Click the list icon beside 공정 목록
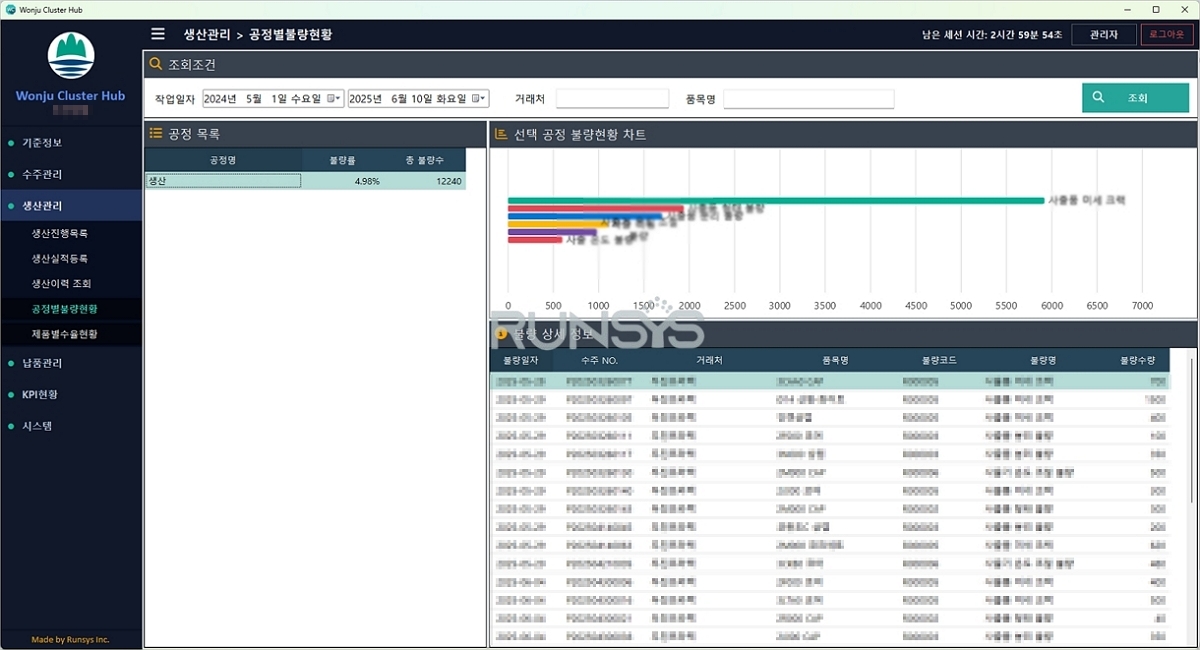The height and width of the screenshot is (650, 1200). [156, 133]
